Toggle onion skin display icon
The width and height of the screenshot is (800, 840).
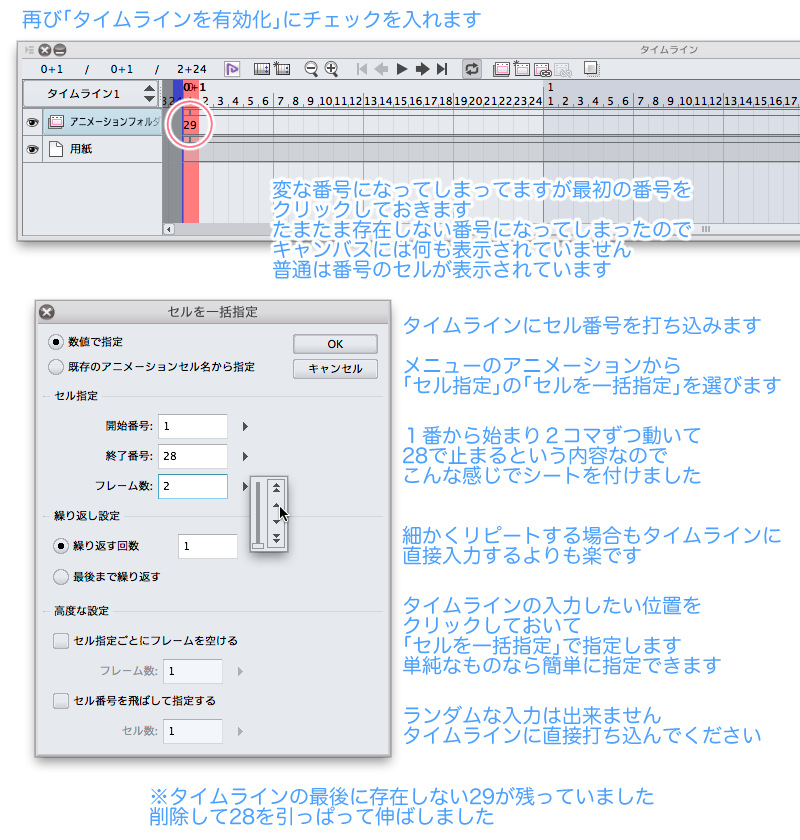591,69
